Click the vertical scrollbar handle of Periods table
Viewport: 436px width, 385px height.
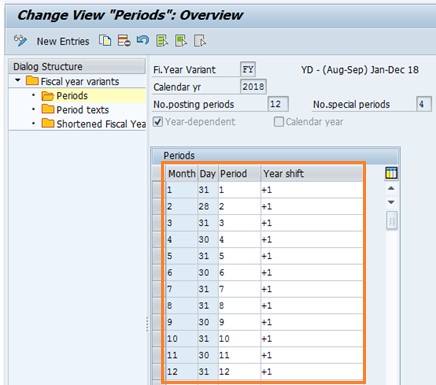click(392, 221)
